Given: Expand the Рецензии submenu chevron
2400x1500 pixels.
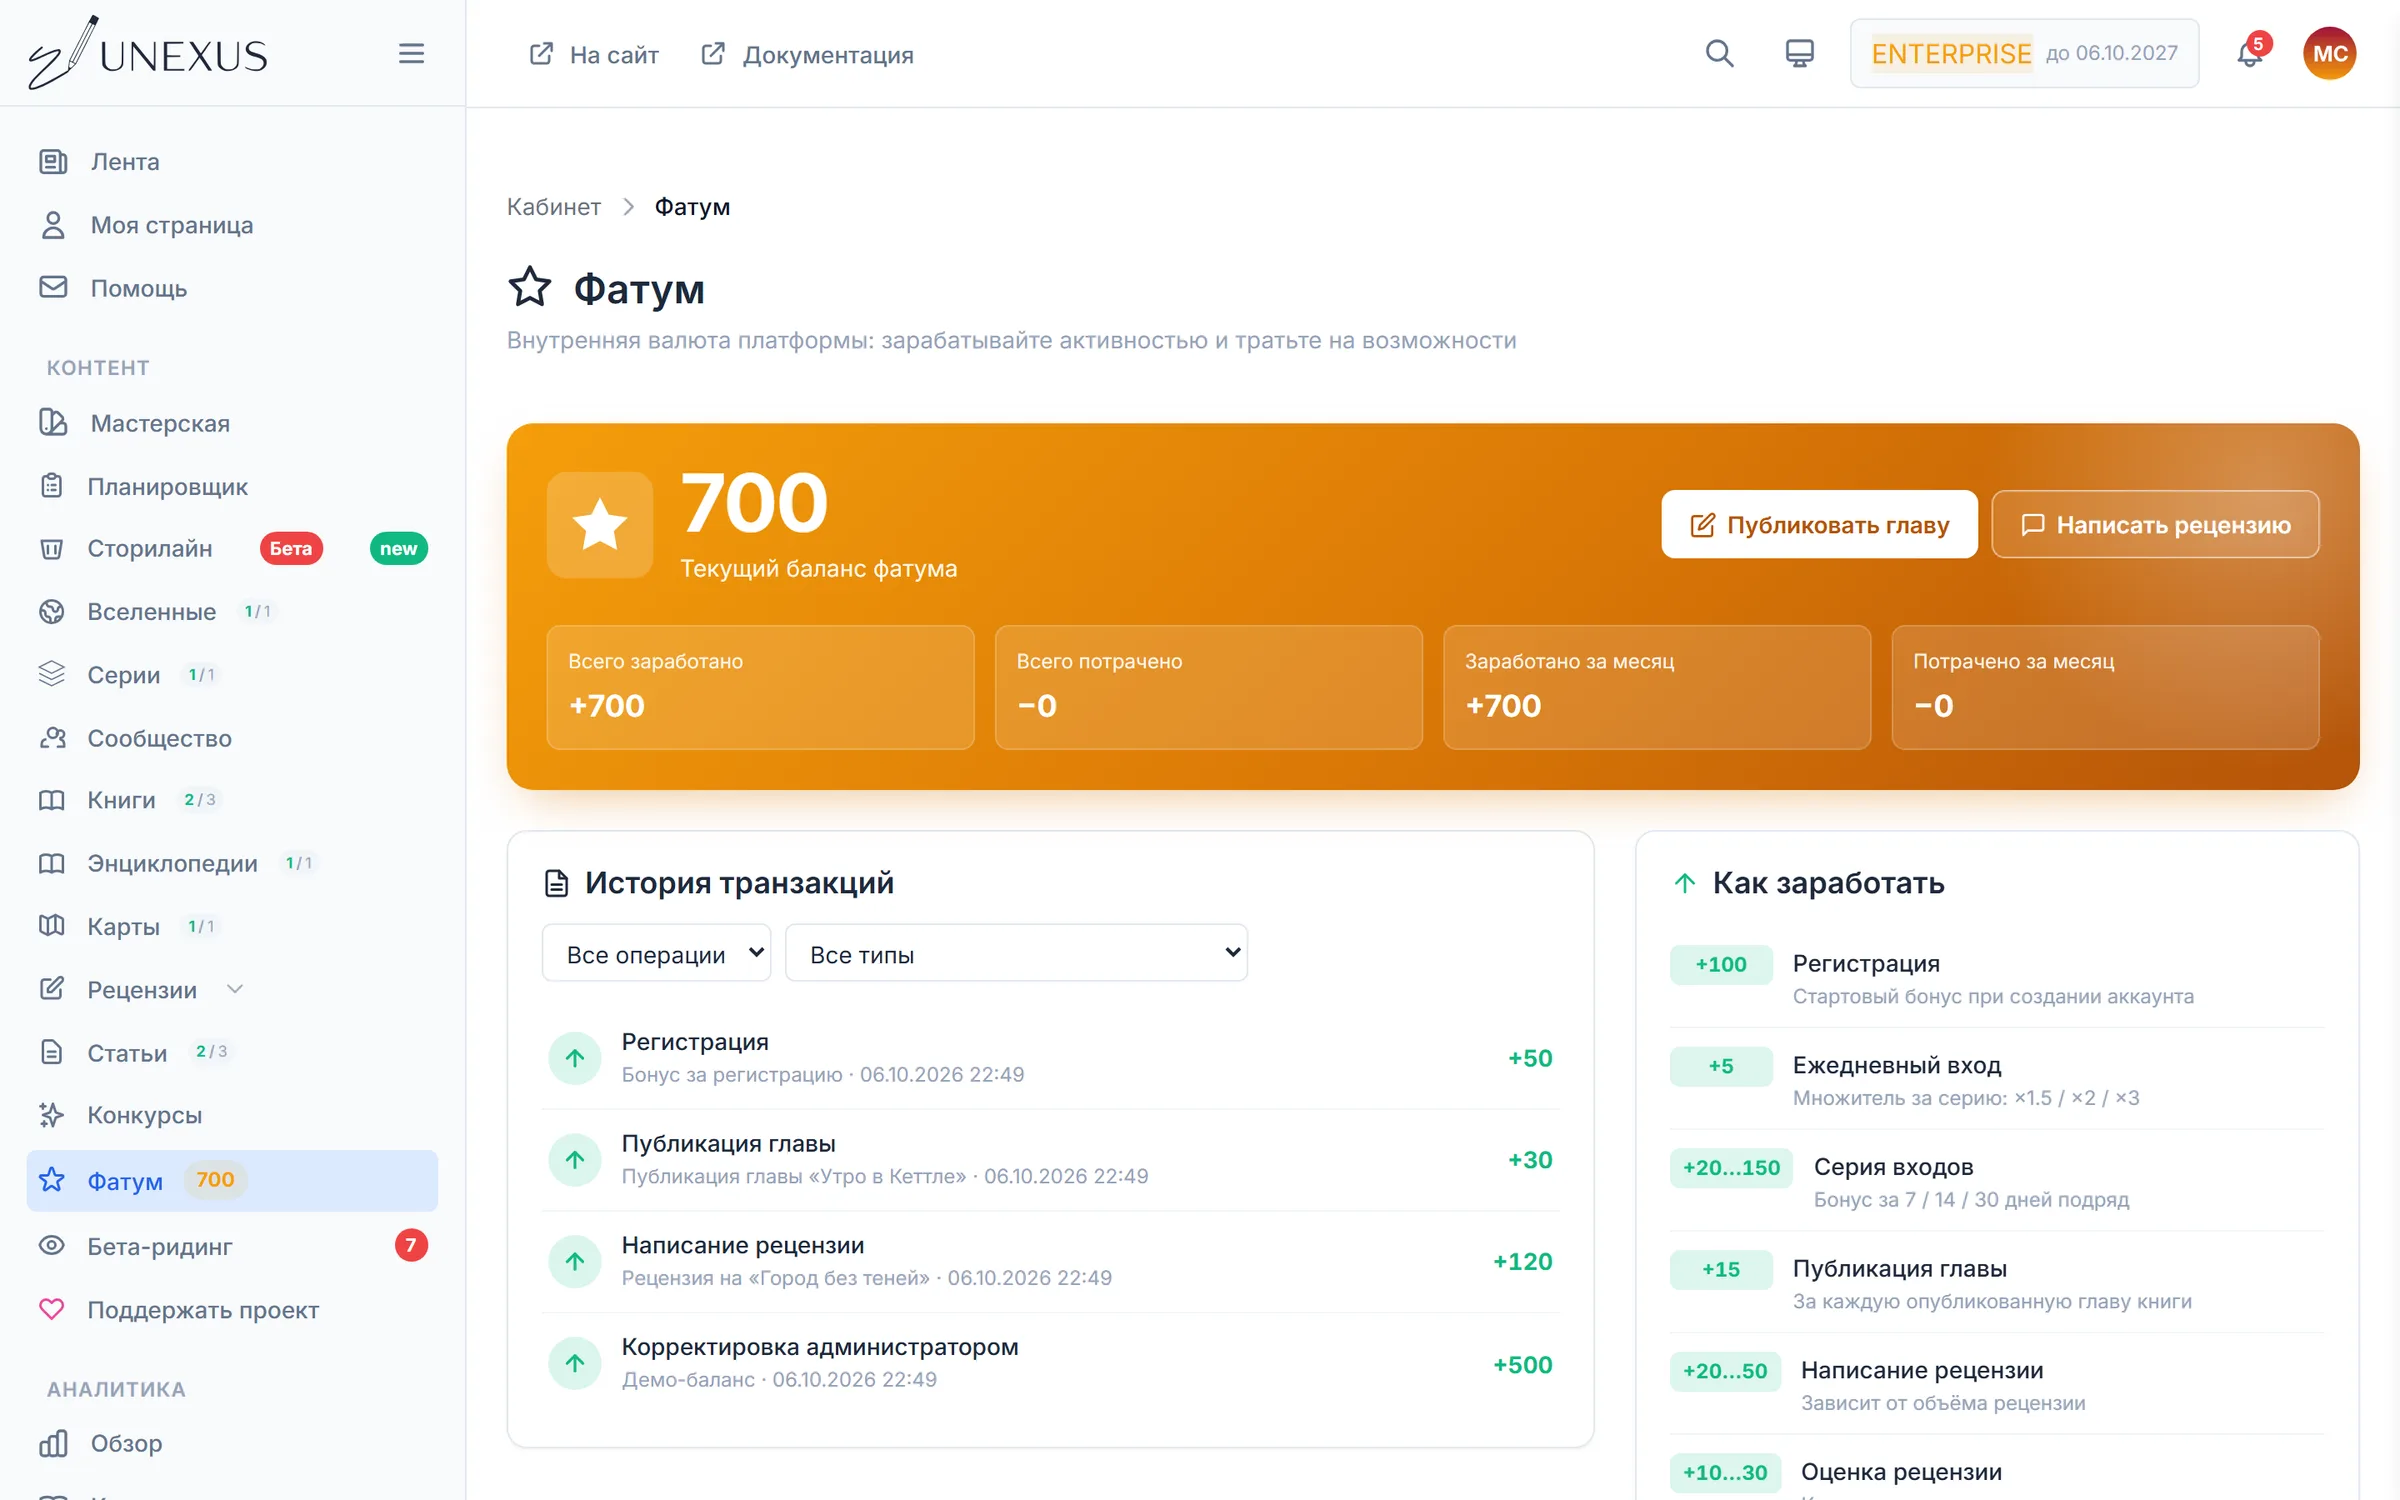Looking at the screenshot, I should pos(236,989).
